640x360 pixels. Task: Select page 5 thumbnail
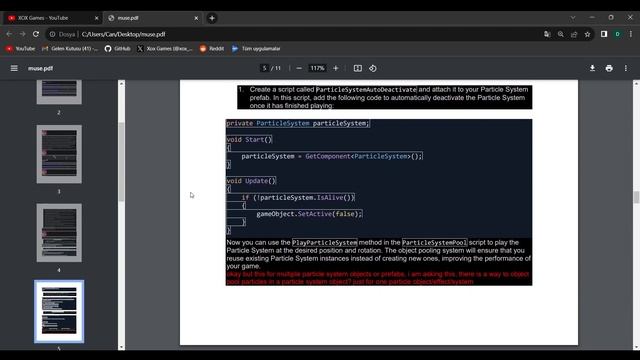pos(59,311)
